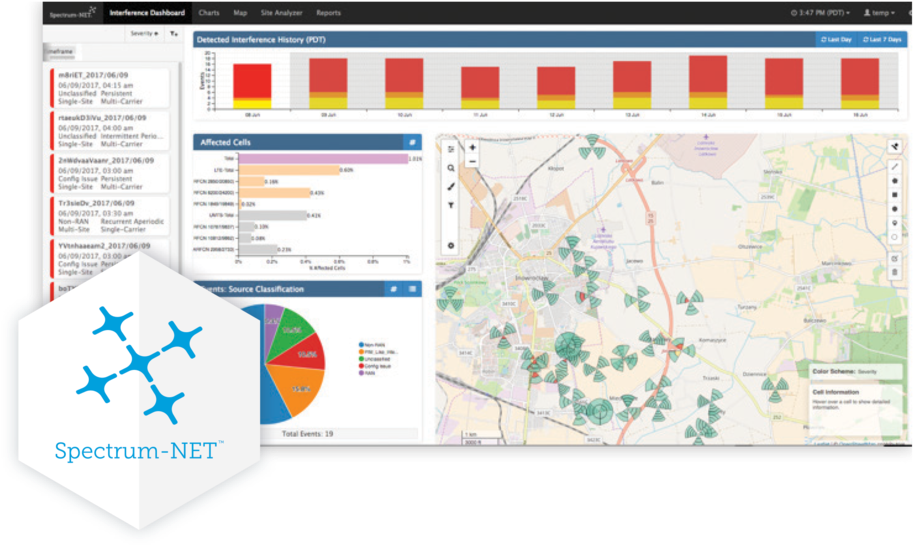
Task: Click the LTE-Total affected cells bar
Action: point(289,170)
